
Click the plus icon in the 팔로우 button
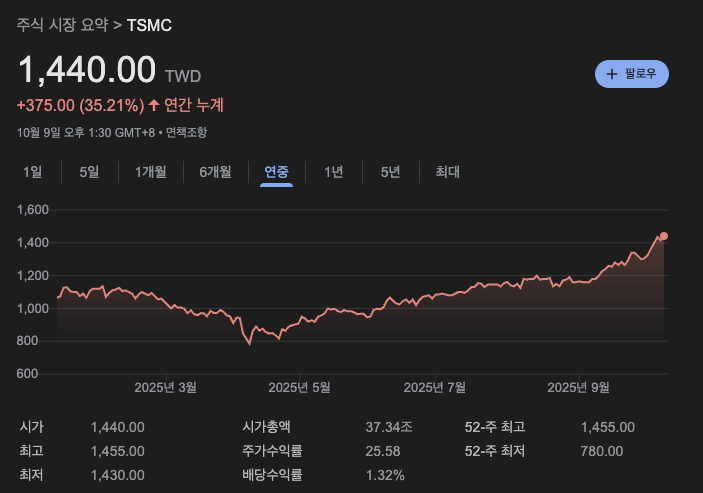[611, 74]
